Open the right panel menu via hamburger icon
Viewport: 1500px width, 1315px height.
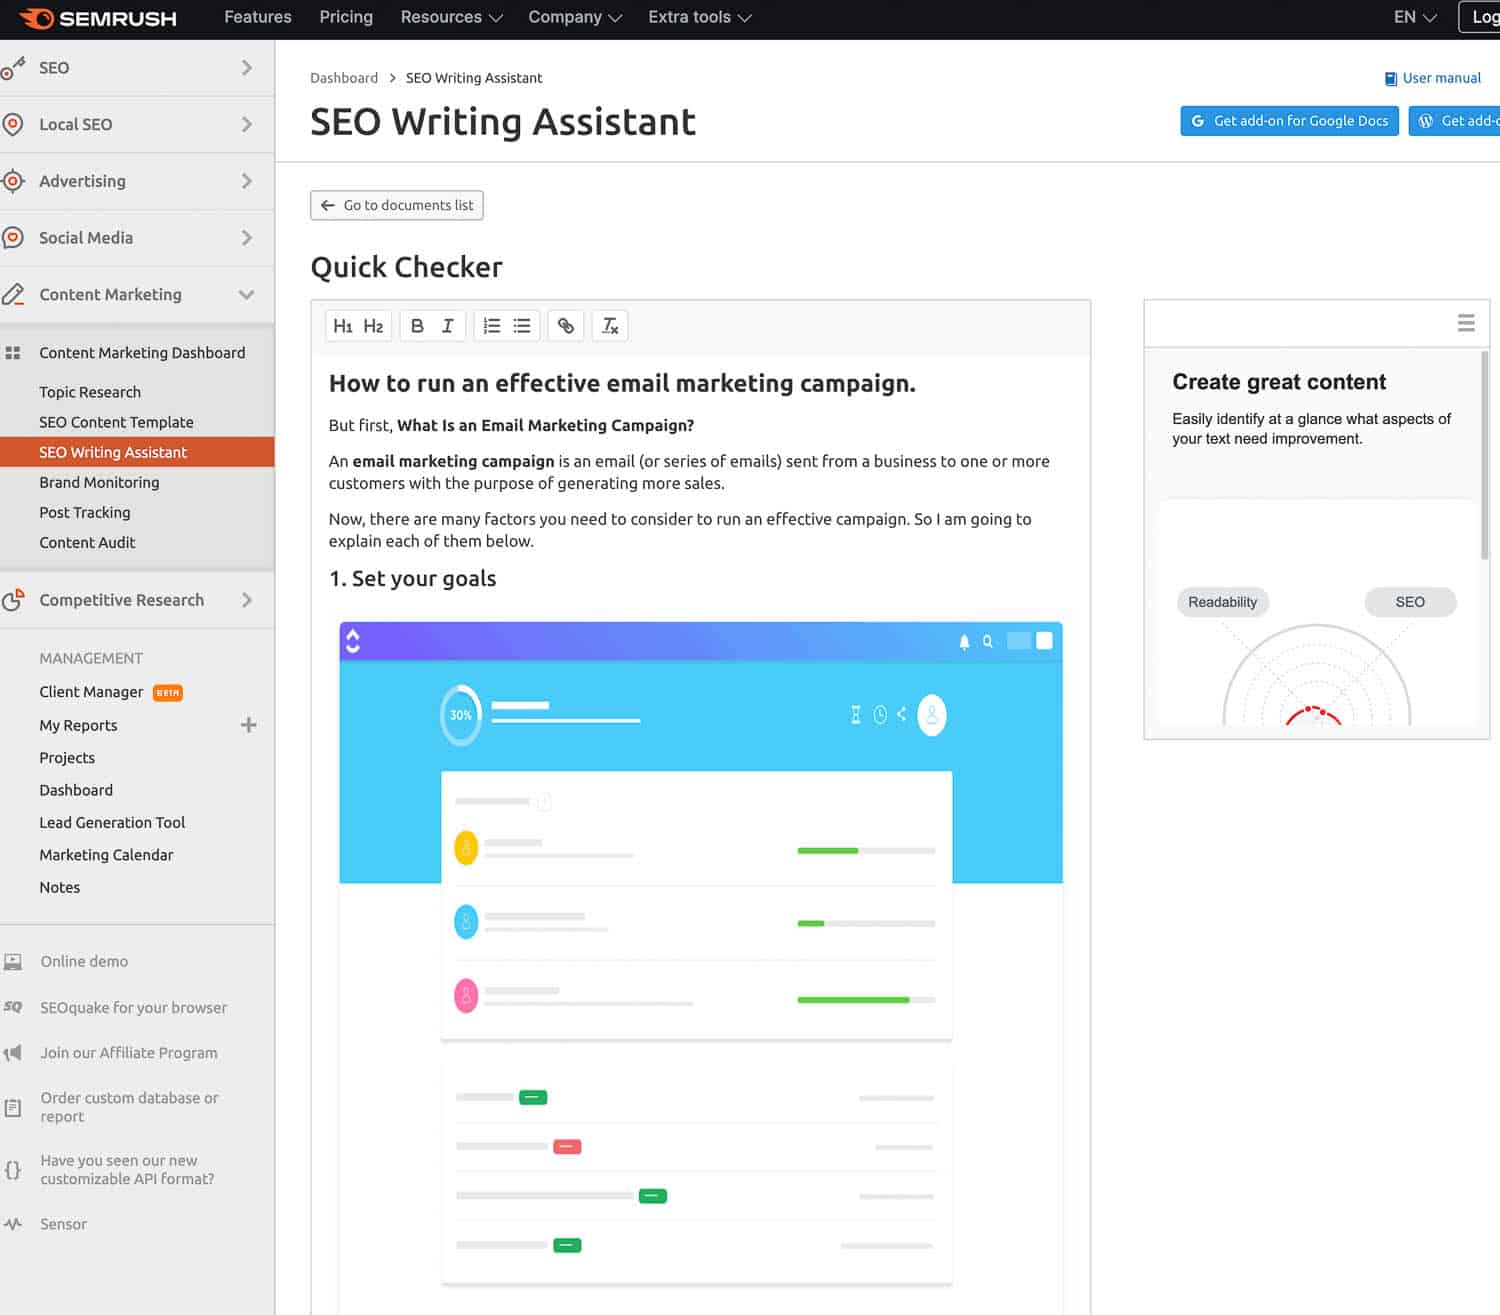click(1466, 322)
